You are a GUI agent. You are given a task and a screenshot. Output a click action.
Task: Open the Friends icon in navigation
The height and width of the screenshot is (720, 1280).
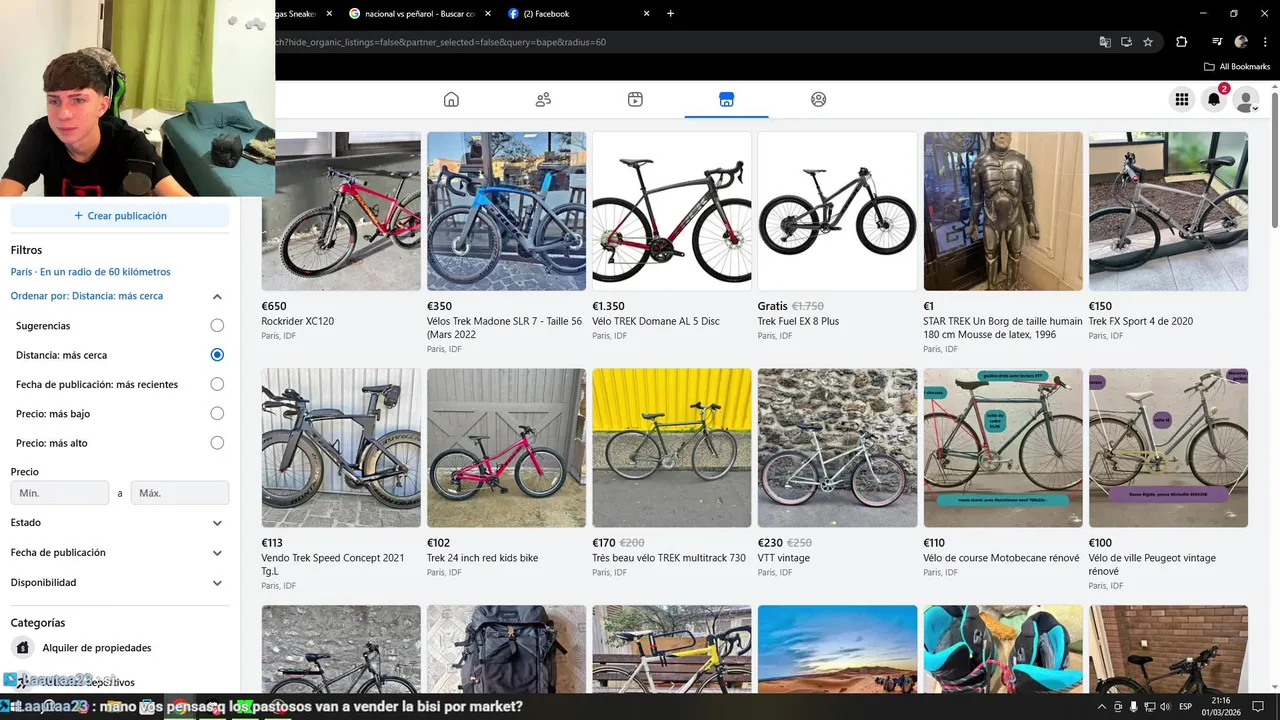[543, 99]
